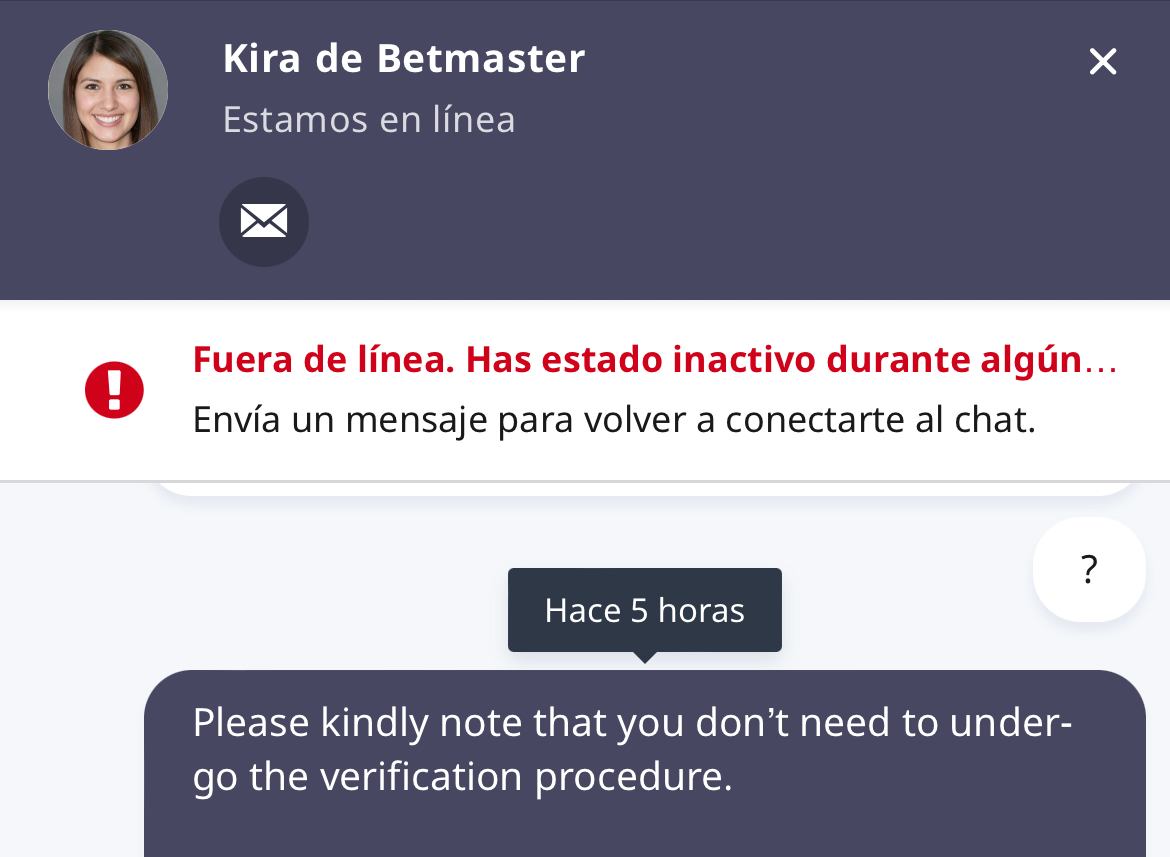Click the envelope email icon
1170x857 pixels.
click(x=264, y=221)
